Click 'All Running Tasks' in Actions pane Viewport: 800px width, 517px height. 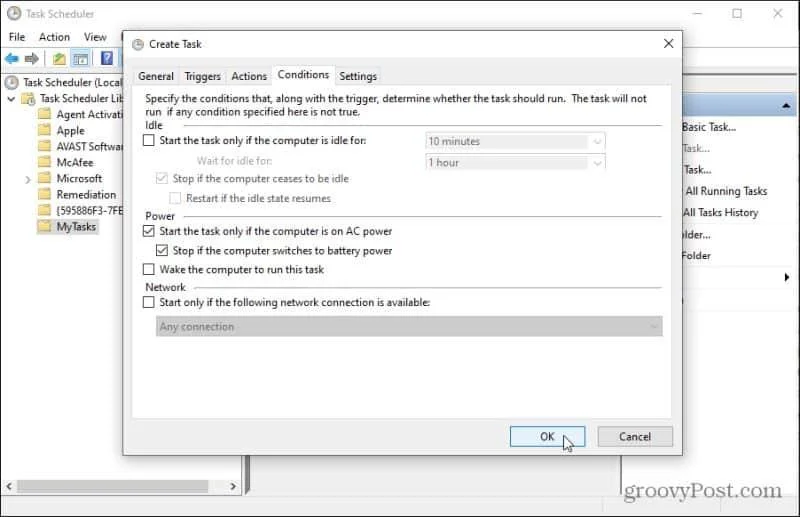click(x=727, y=191)
